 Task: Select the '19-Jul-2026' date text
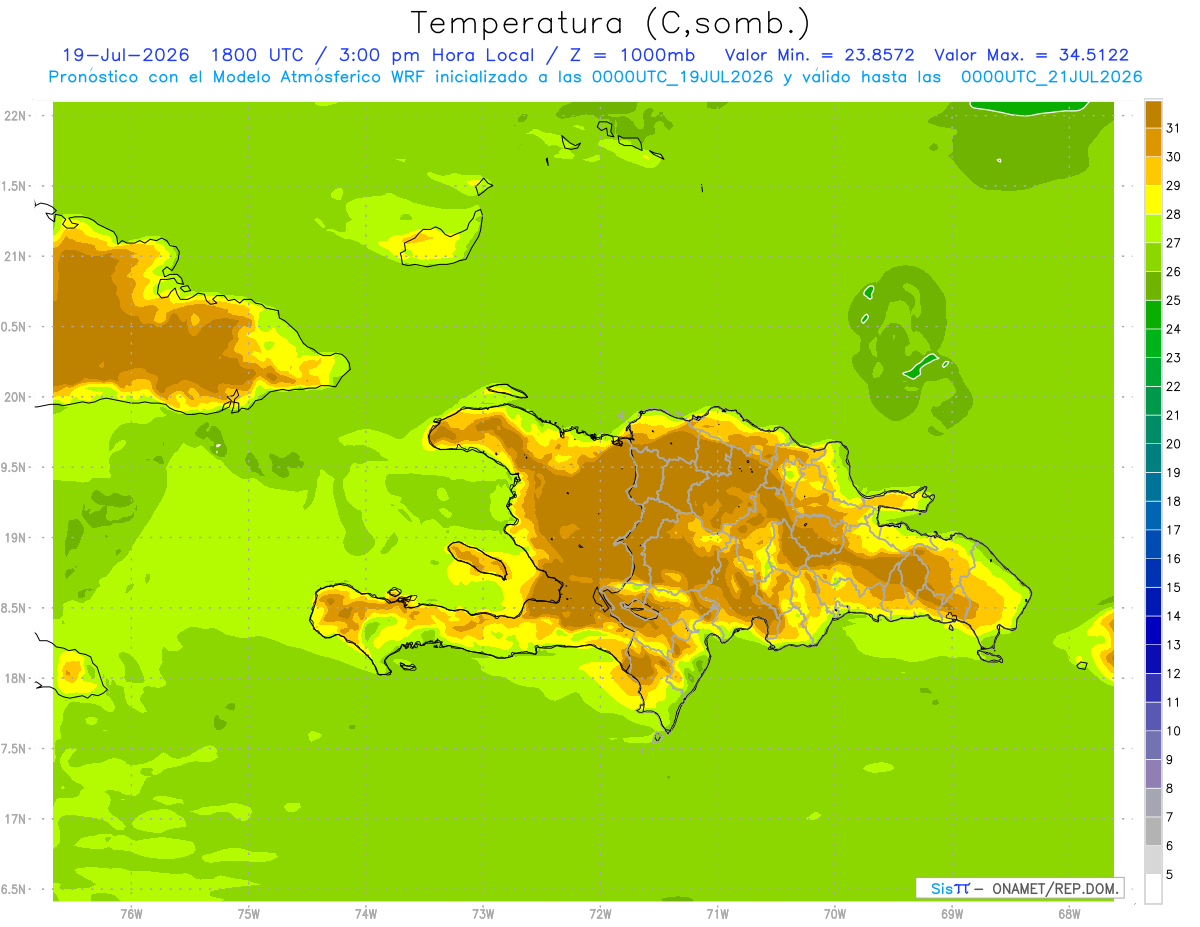pos(128,55)
